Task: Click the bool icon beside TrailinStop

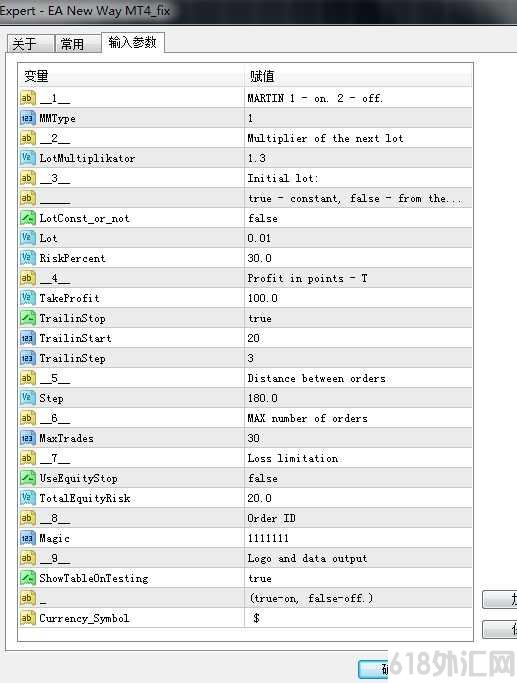Action: tap(27, 318)
